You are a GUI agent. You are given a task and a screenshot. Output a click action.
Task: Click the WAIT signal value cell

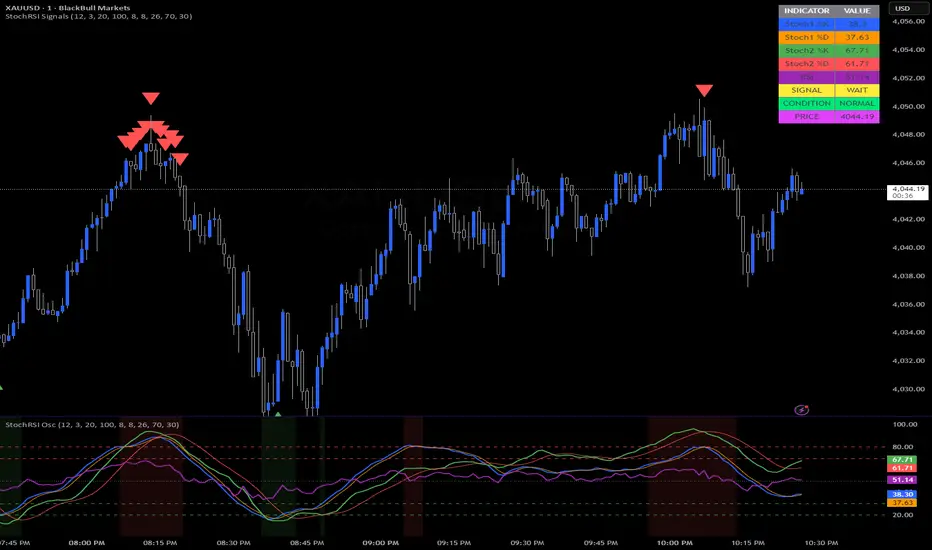coord(857,90)
